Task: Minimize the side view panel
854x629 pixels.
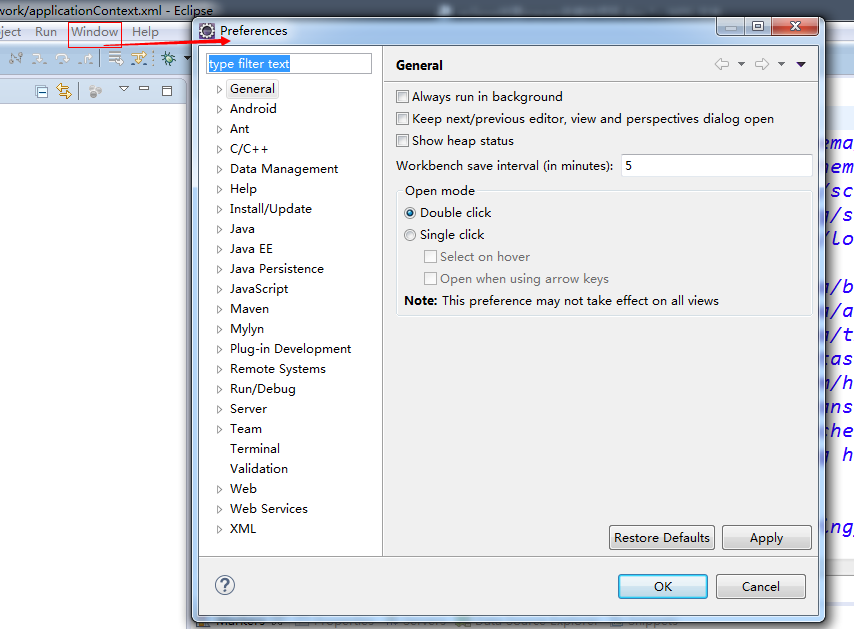Action: [144, 88]
